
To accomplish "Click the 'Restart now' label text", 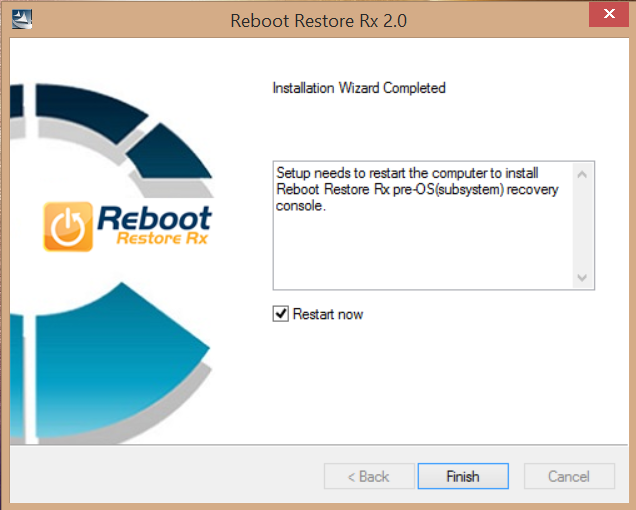I will (328, 314).
